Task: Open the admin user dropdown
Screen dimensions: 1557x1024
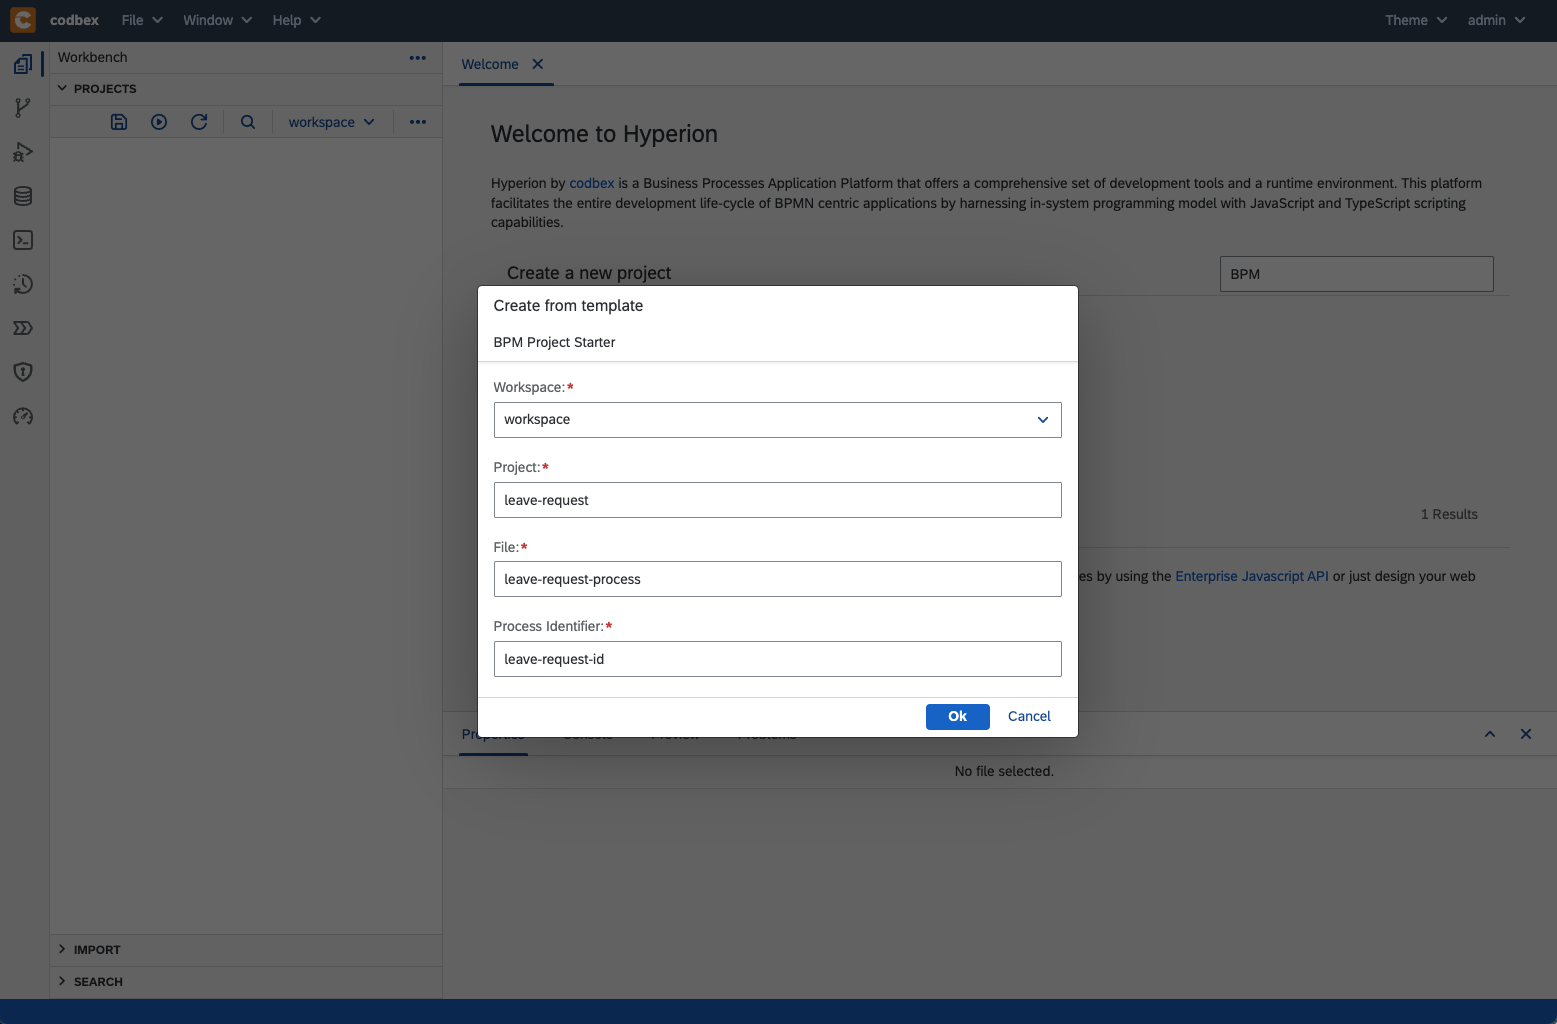Action: 1496,20
